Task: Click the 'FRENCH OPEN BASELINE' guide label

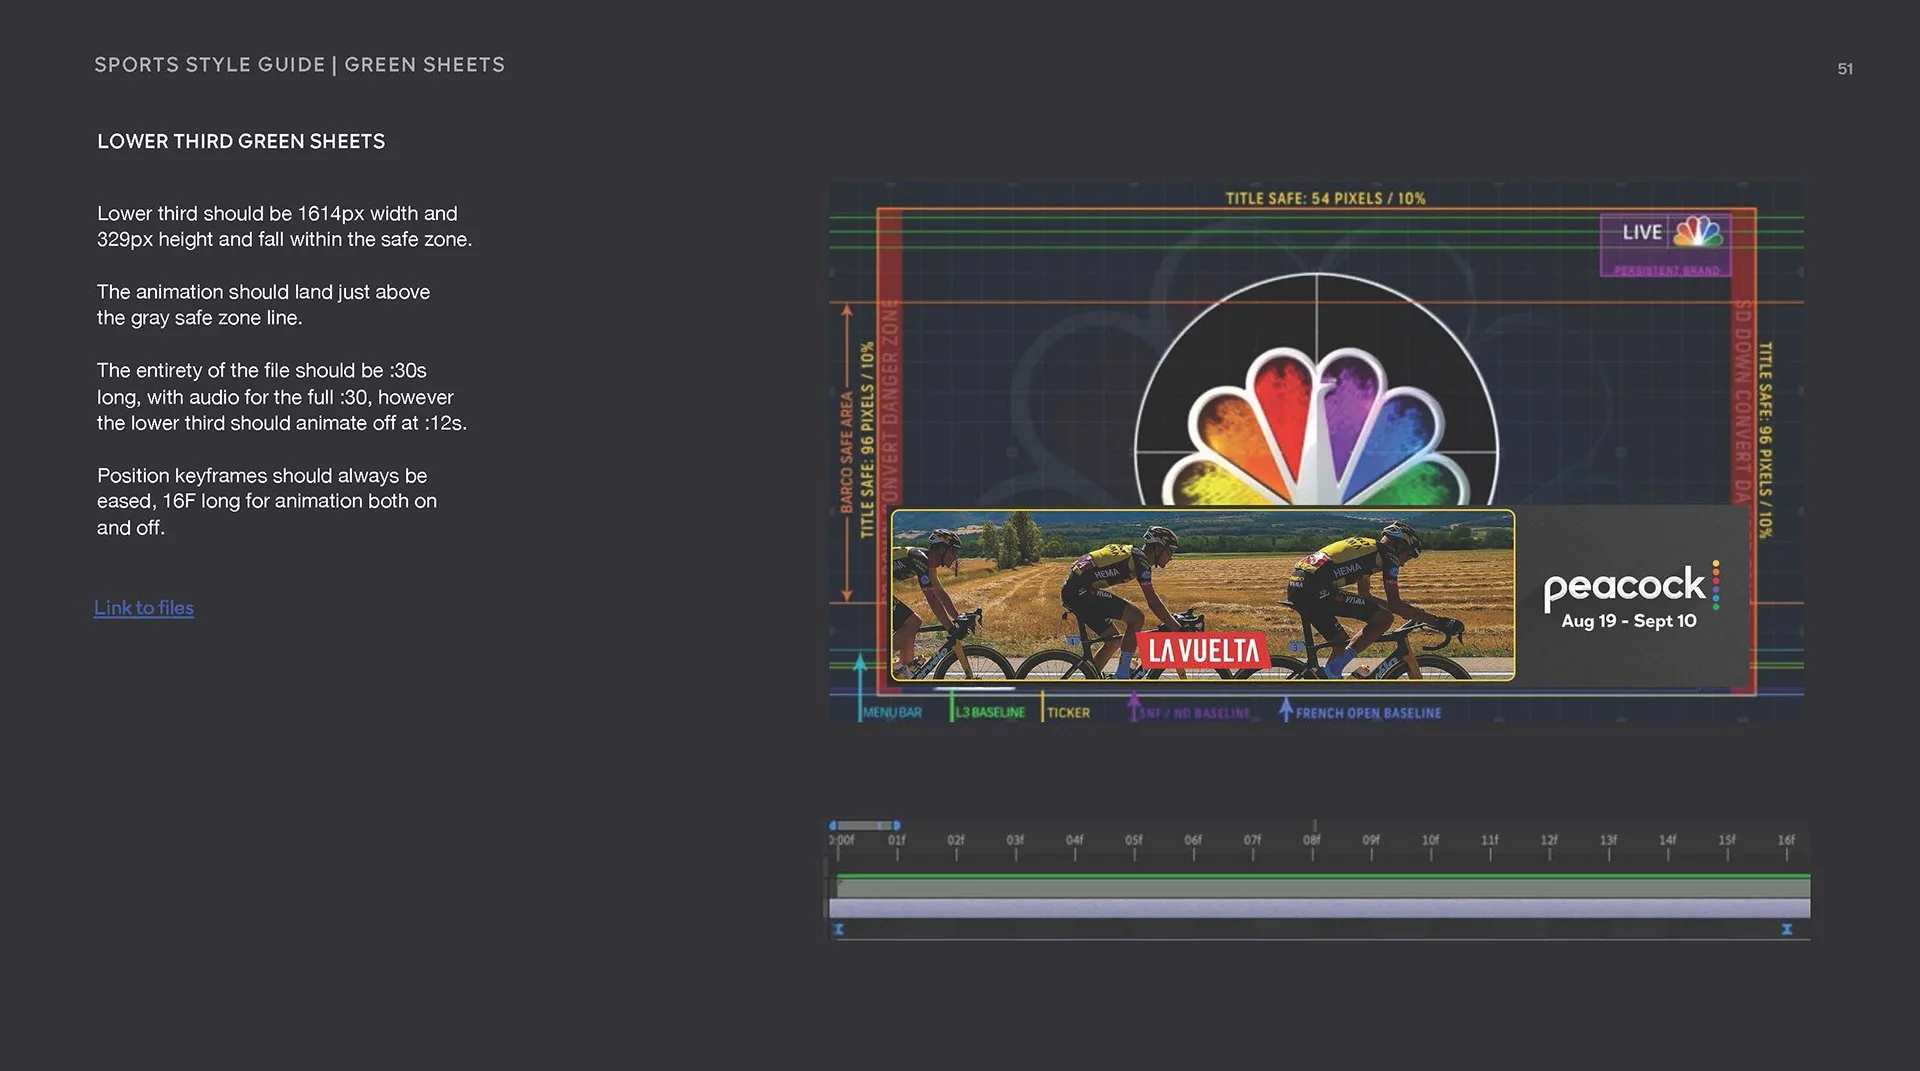Action: (1368, 713)
